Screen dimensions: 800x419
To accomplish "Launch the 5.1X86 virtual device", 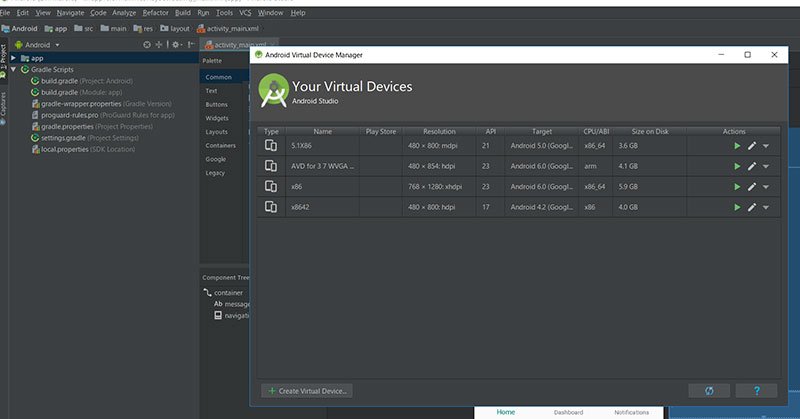I will click(x=737, y=145).
